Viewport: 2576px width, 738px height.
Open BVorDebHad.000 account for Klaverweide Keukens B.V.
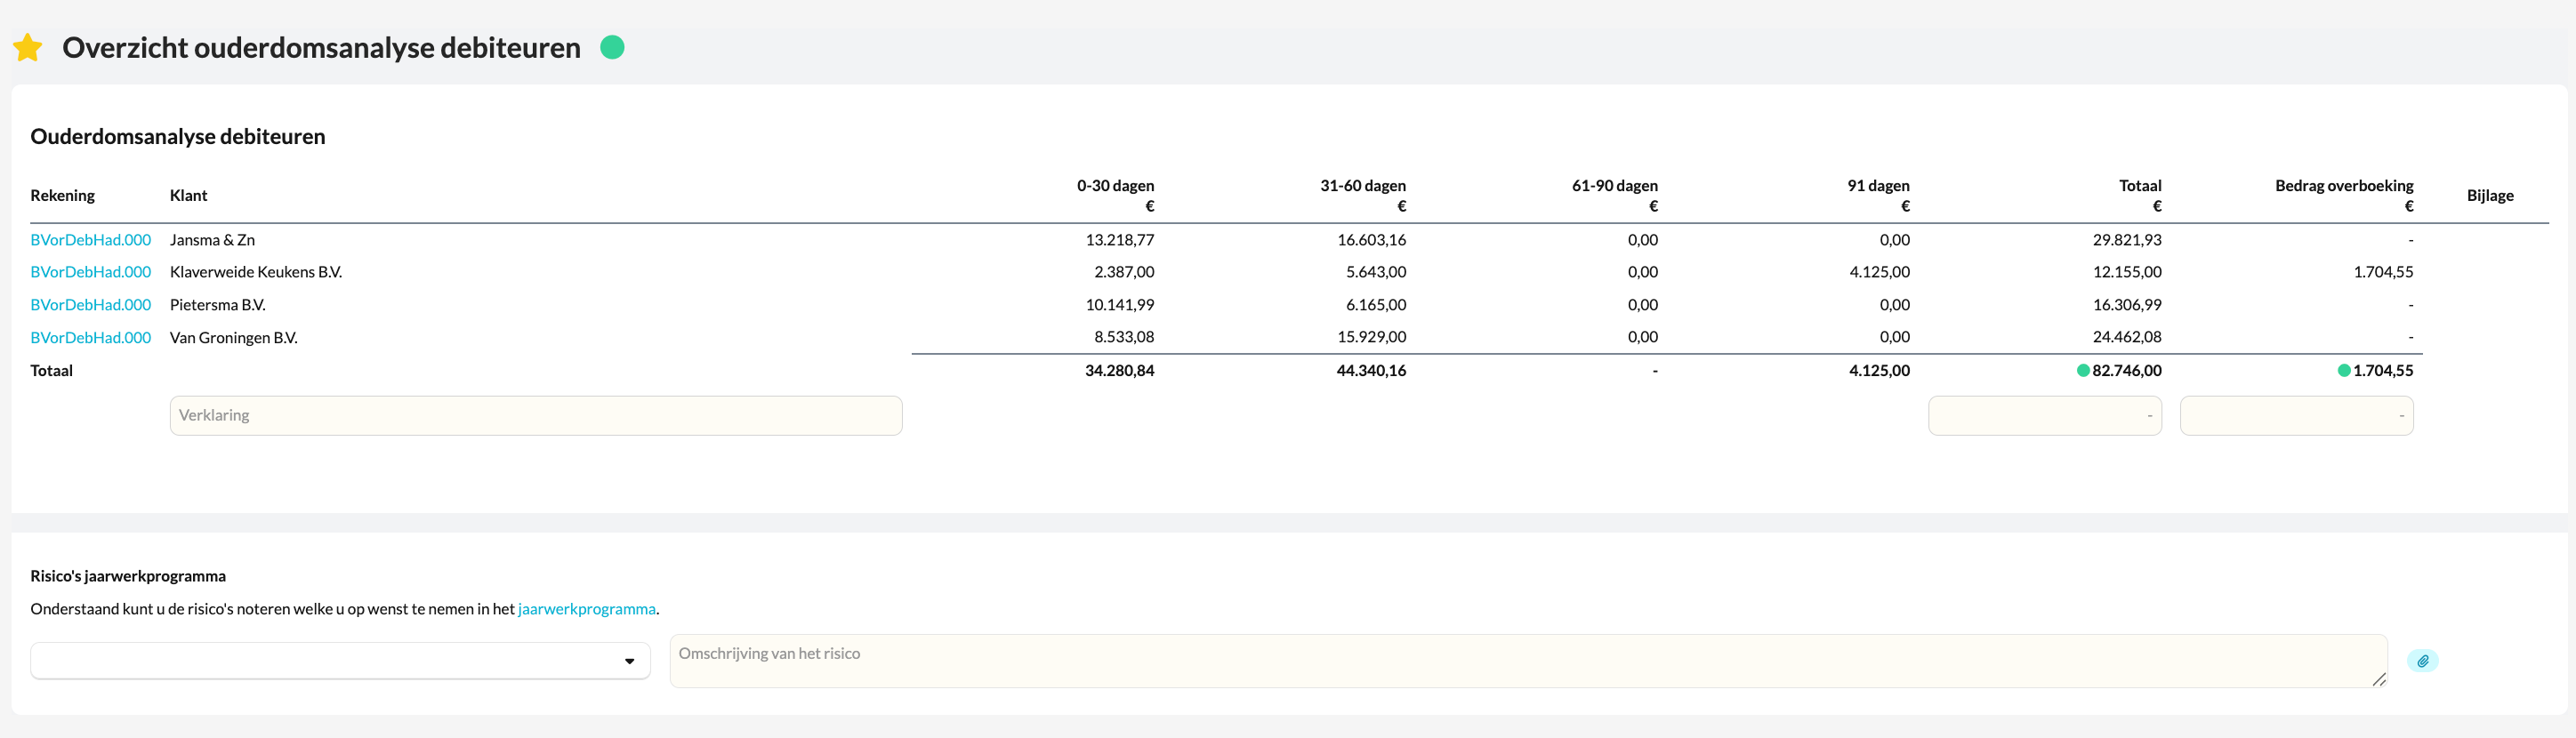pyautogui.click(x=90, y=272)
